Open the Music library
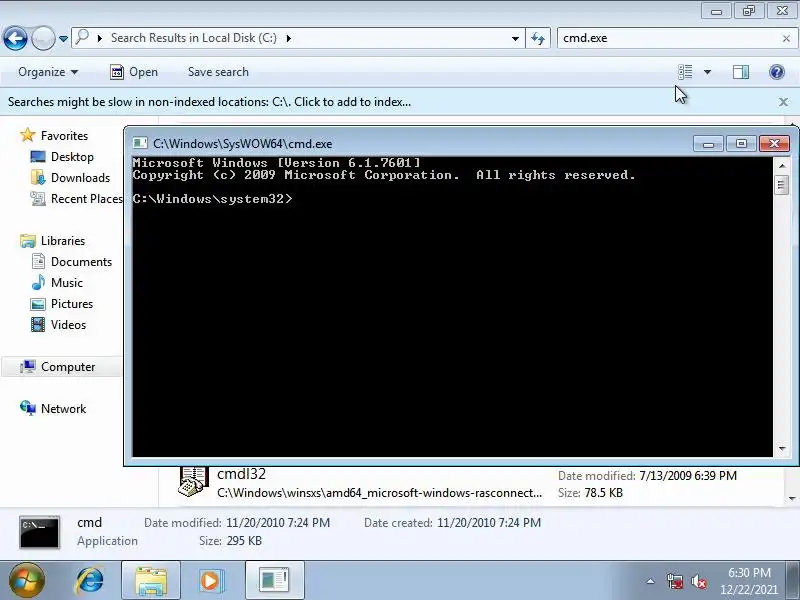800x600 pixels. (66, 283)
